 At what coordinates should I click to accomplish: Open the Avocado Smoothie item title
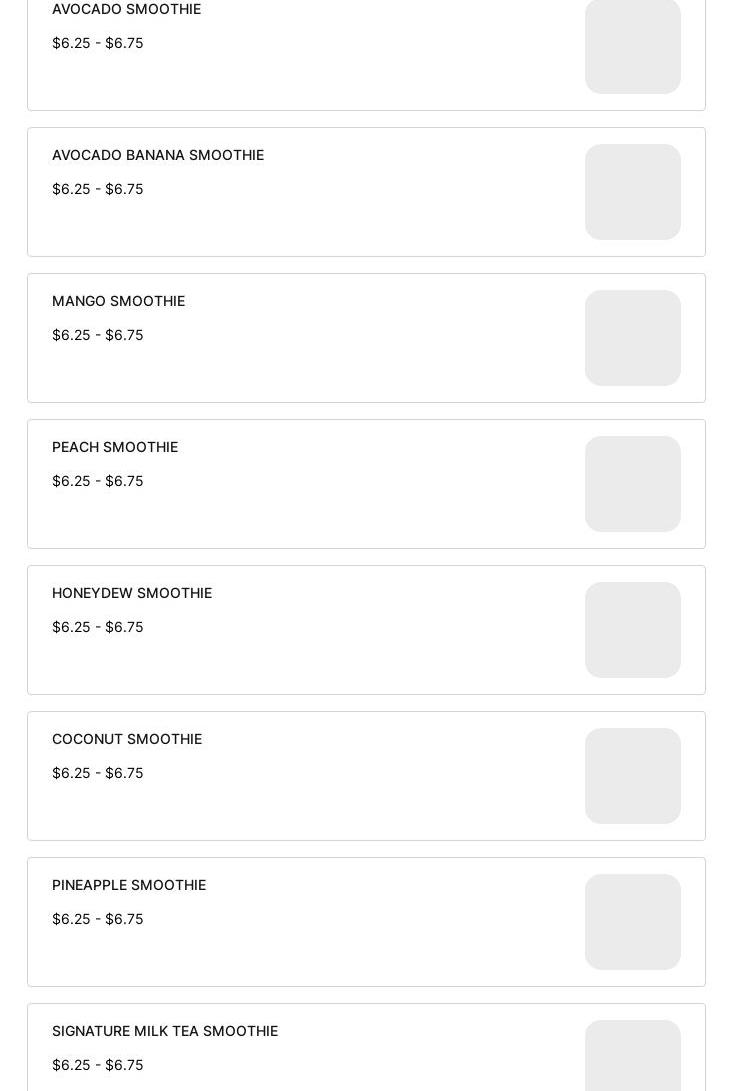(126, 9)
